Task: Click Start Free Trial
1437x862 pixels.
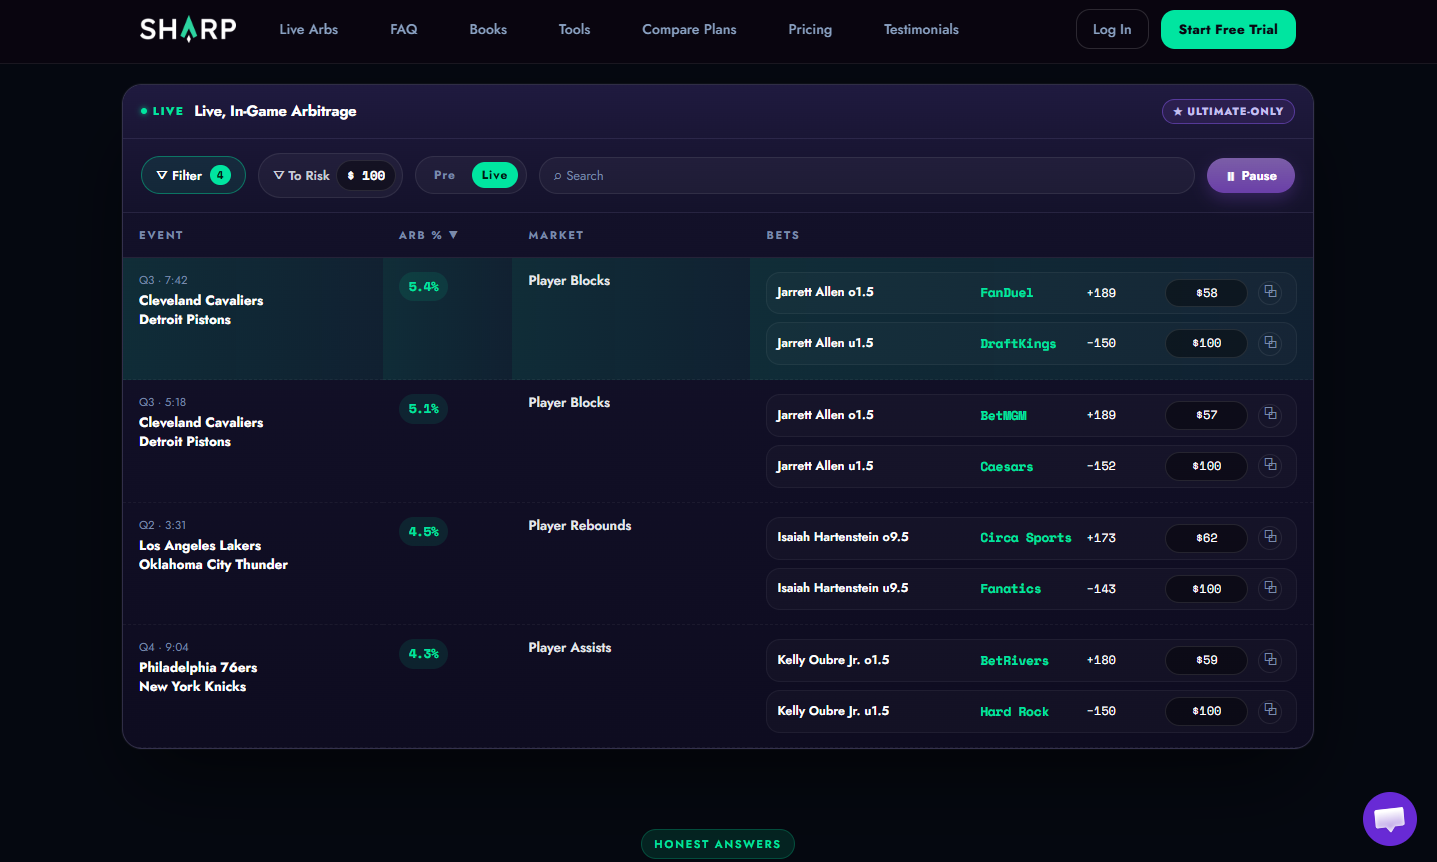Action: tap(1228, 29)
